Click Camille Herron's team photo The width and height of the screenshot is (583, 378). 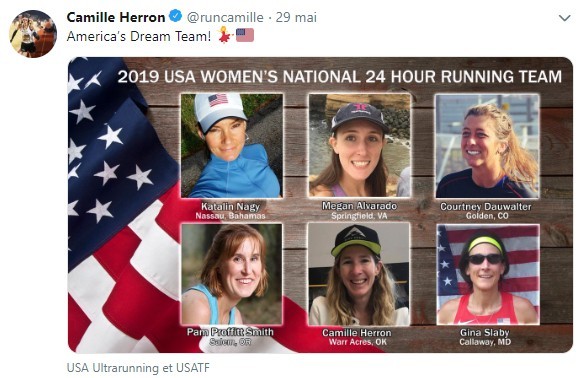coord(359,274)
